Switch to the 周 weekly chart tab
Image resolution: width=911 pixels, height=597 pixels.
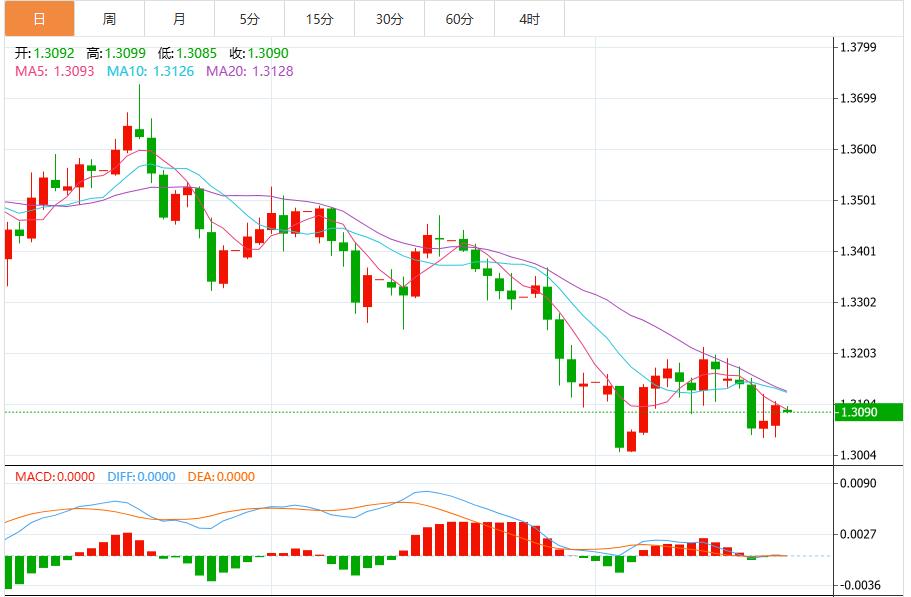[107, 18]
